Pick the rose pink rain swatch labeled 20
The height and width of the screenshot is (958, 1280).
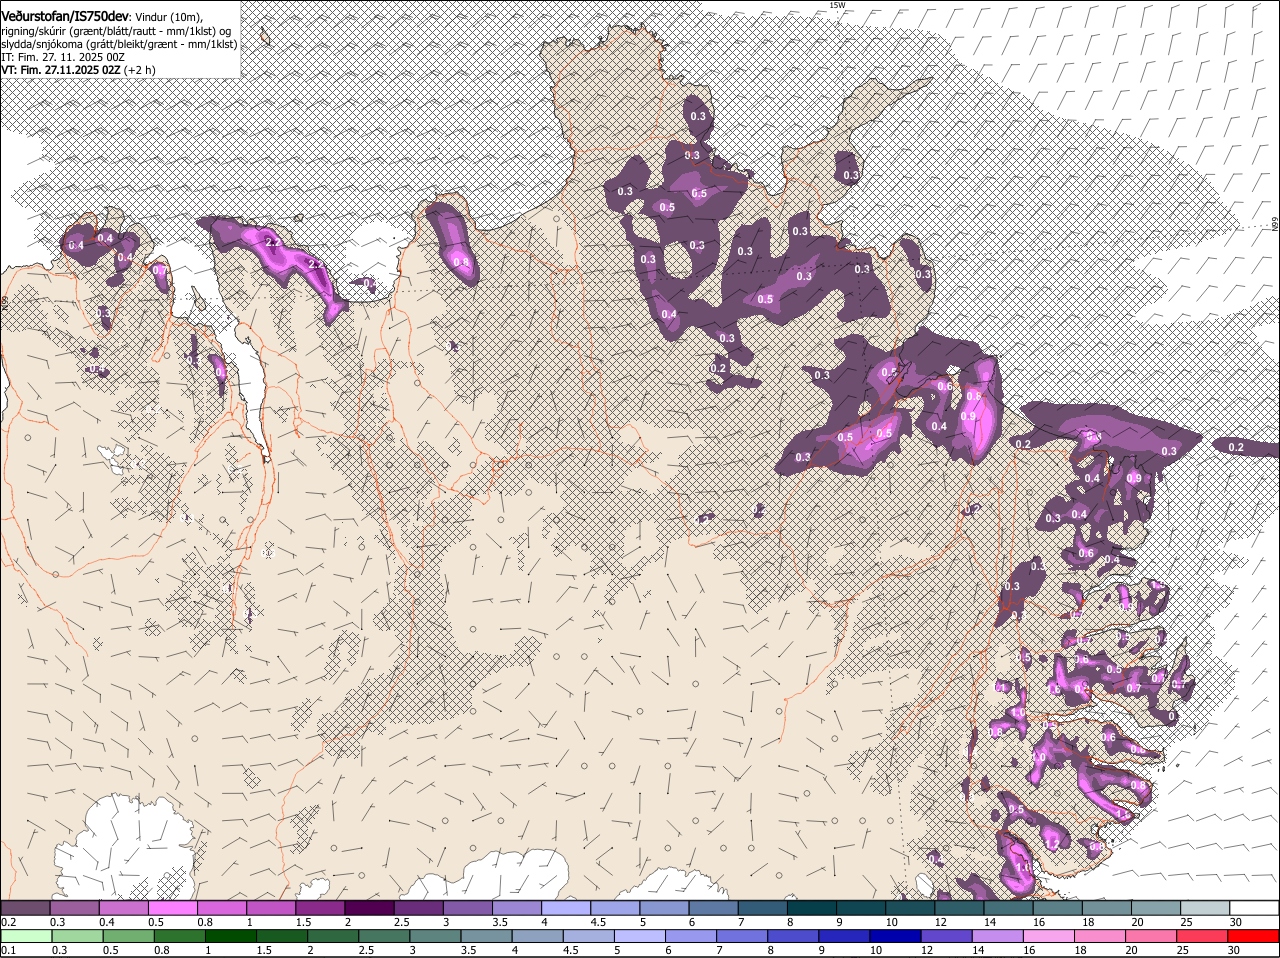pyautogui.click(x=1149, y=936)
